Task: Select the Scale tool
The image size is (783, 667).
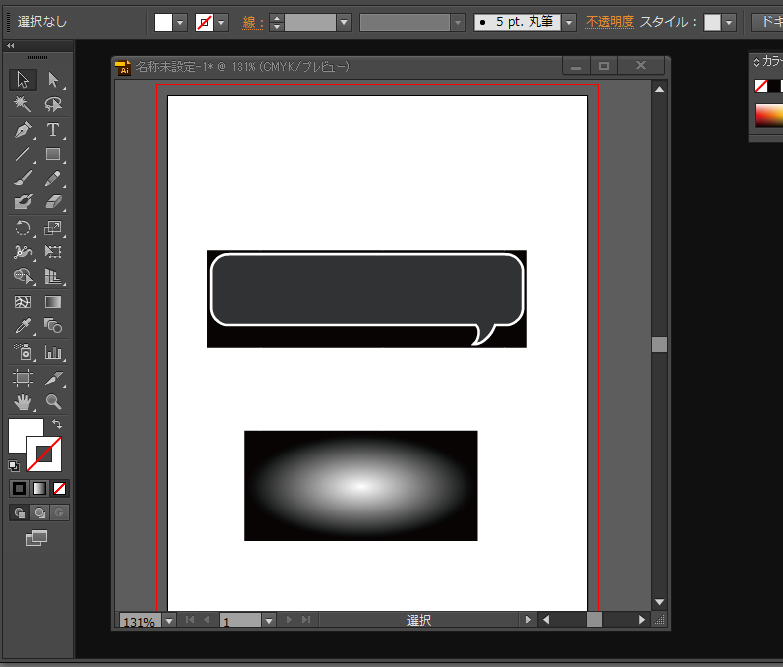Action: pos(53,228)
